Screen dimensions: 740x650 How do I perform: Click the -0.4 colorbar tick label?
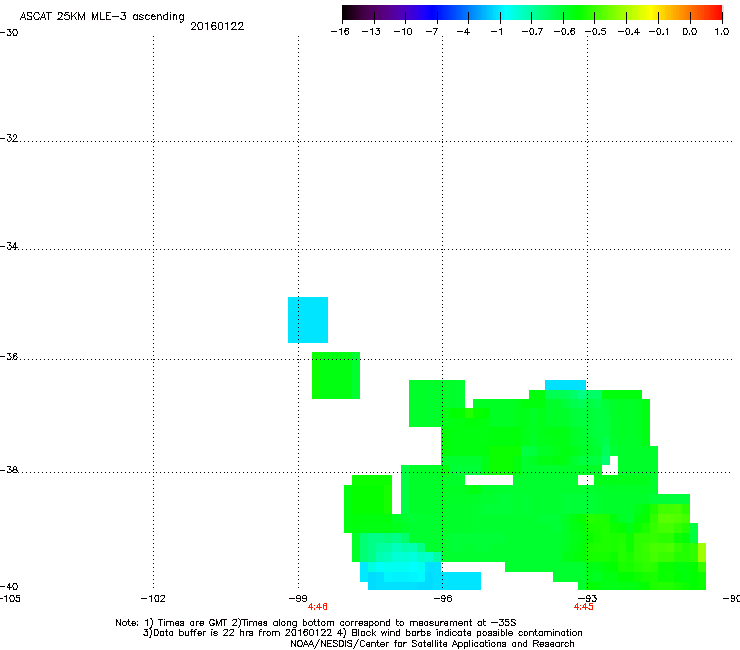tap(629, 32)
